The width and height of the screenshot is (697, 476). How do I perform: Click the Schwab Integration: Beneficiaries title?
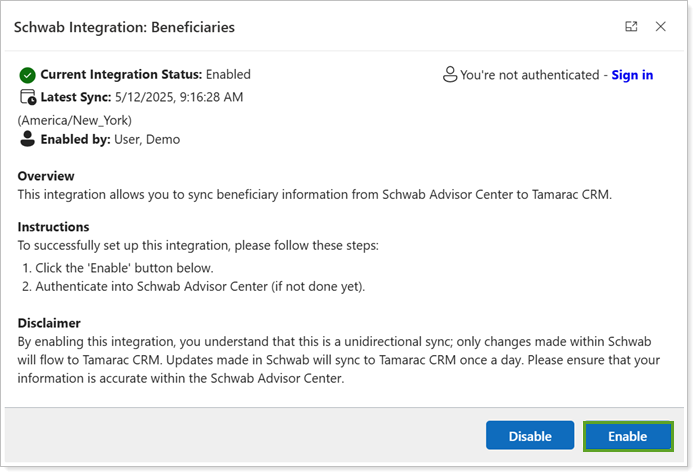pyautogui.click(x=124, y=27)
